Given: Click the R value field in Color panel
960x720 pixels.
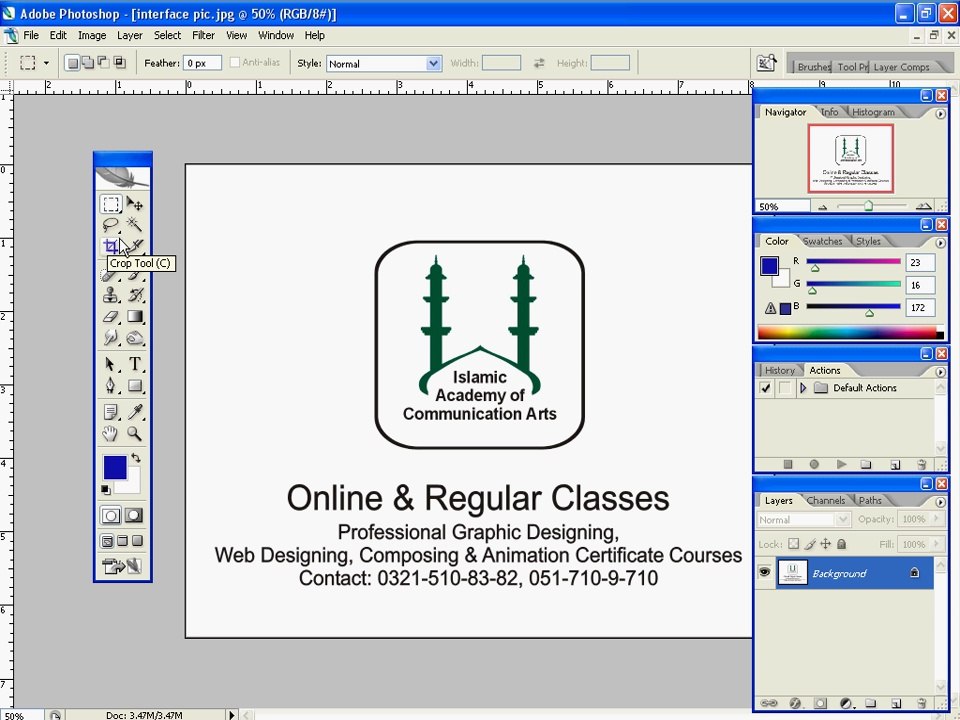Looking at the screenshot, I should (920, 262).
